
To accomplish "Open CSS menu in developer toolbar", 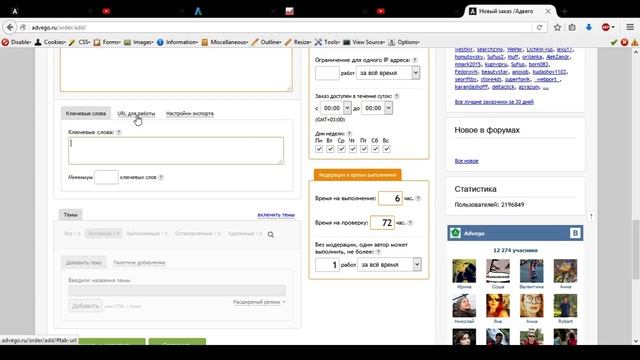I will (80, 42).
